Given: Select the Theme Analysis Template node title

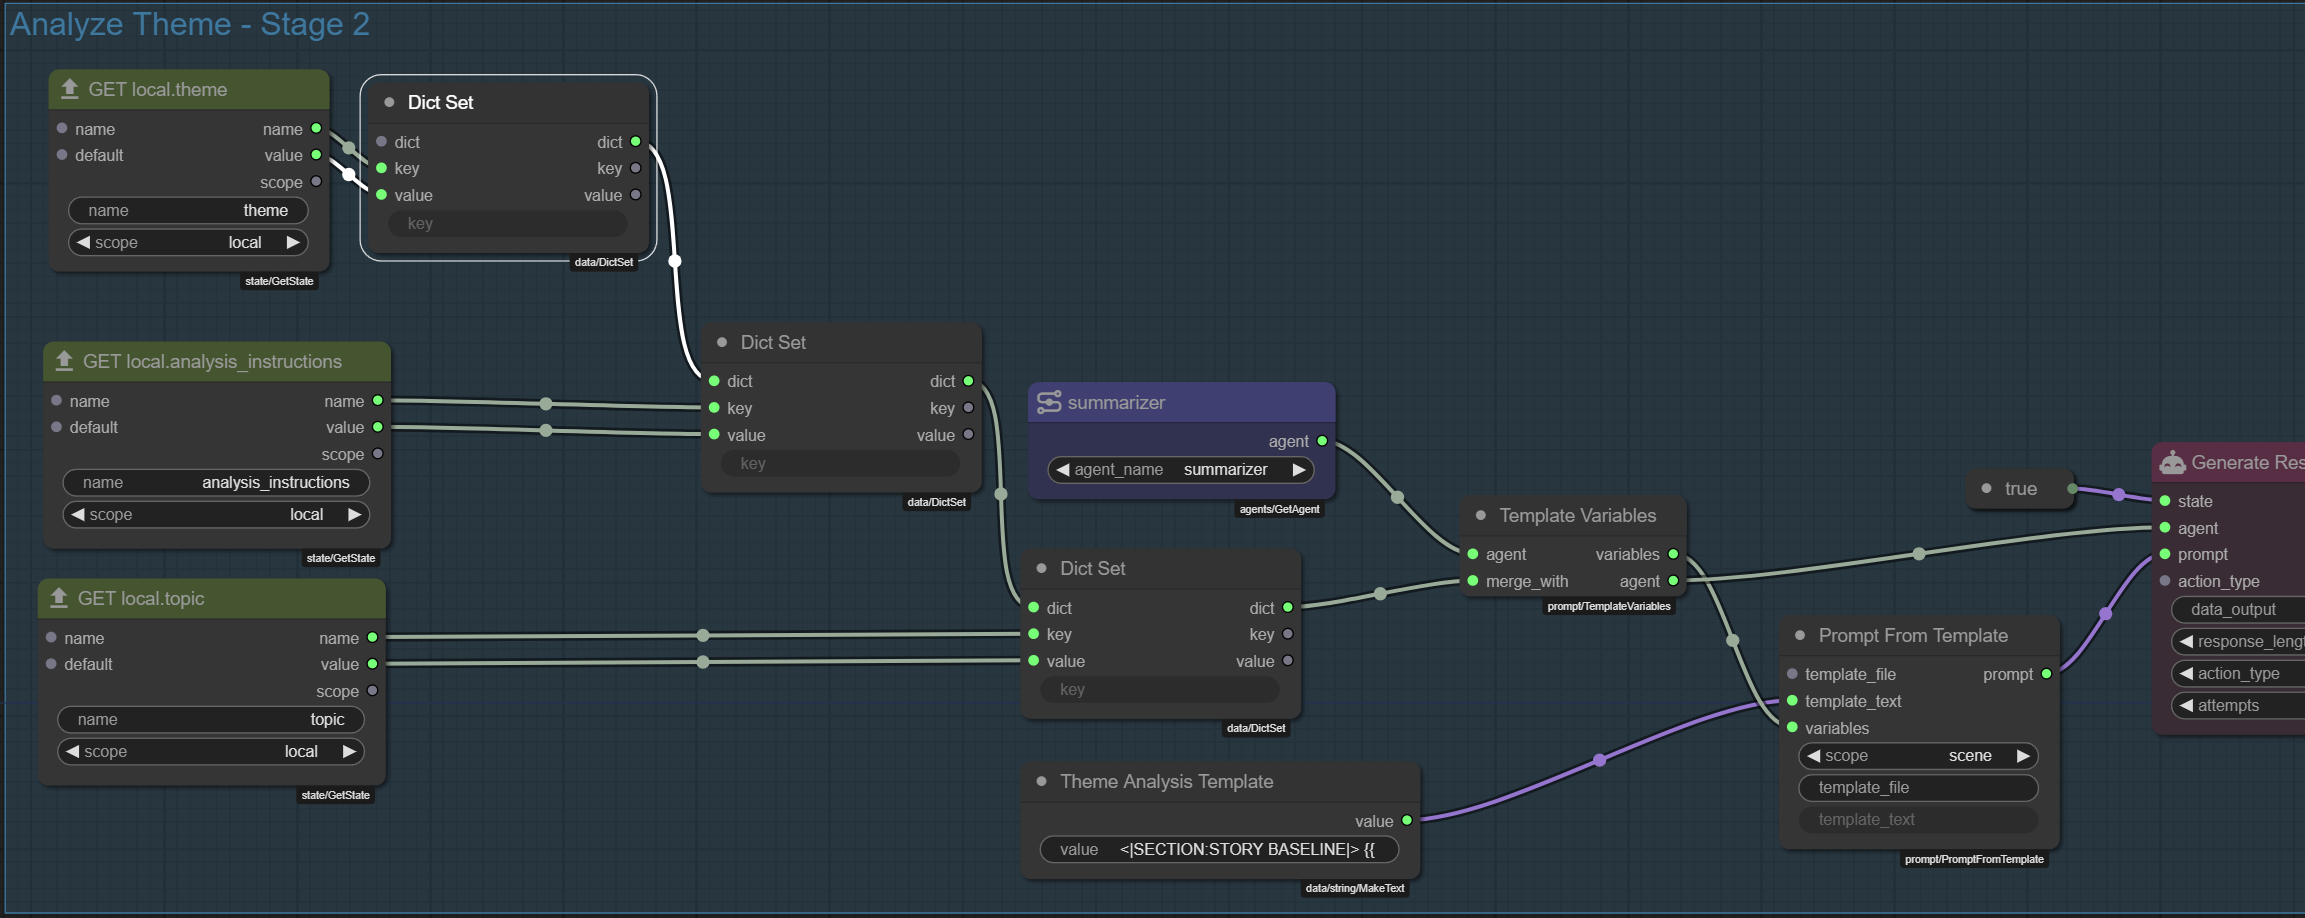Looking at the screenshot, I should [x=1166, y=781].
